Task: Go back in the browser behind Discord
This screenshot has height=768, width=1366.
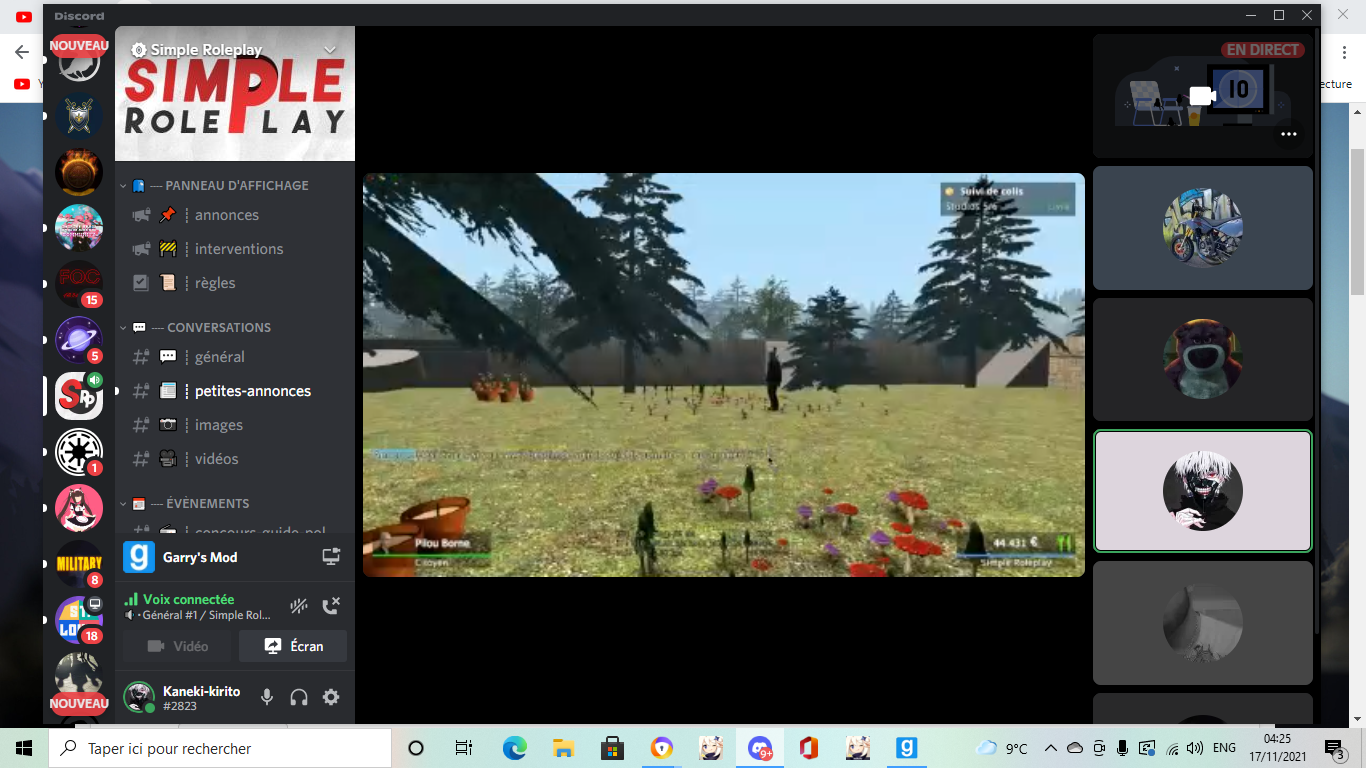Action: coord(22,52)
